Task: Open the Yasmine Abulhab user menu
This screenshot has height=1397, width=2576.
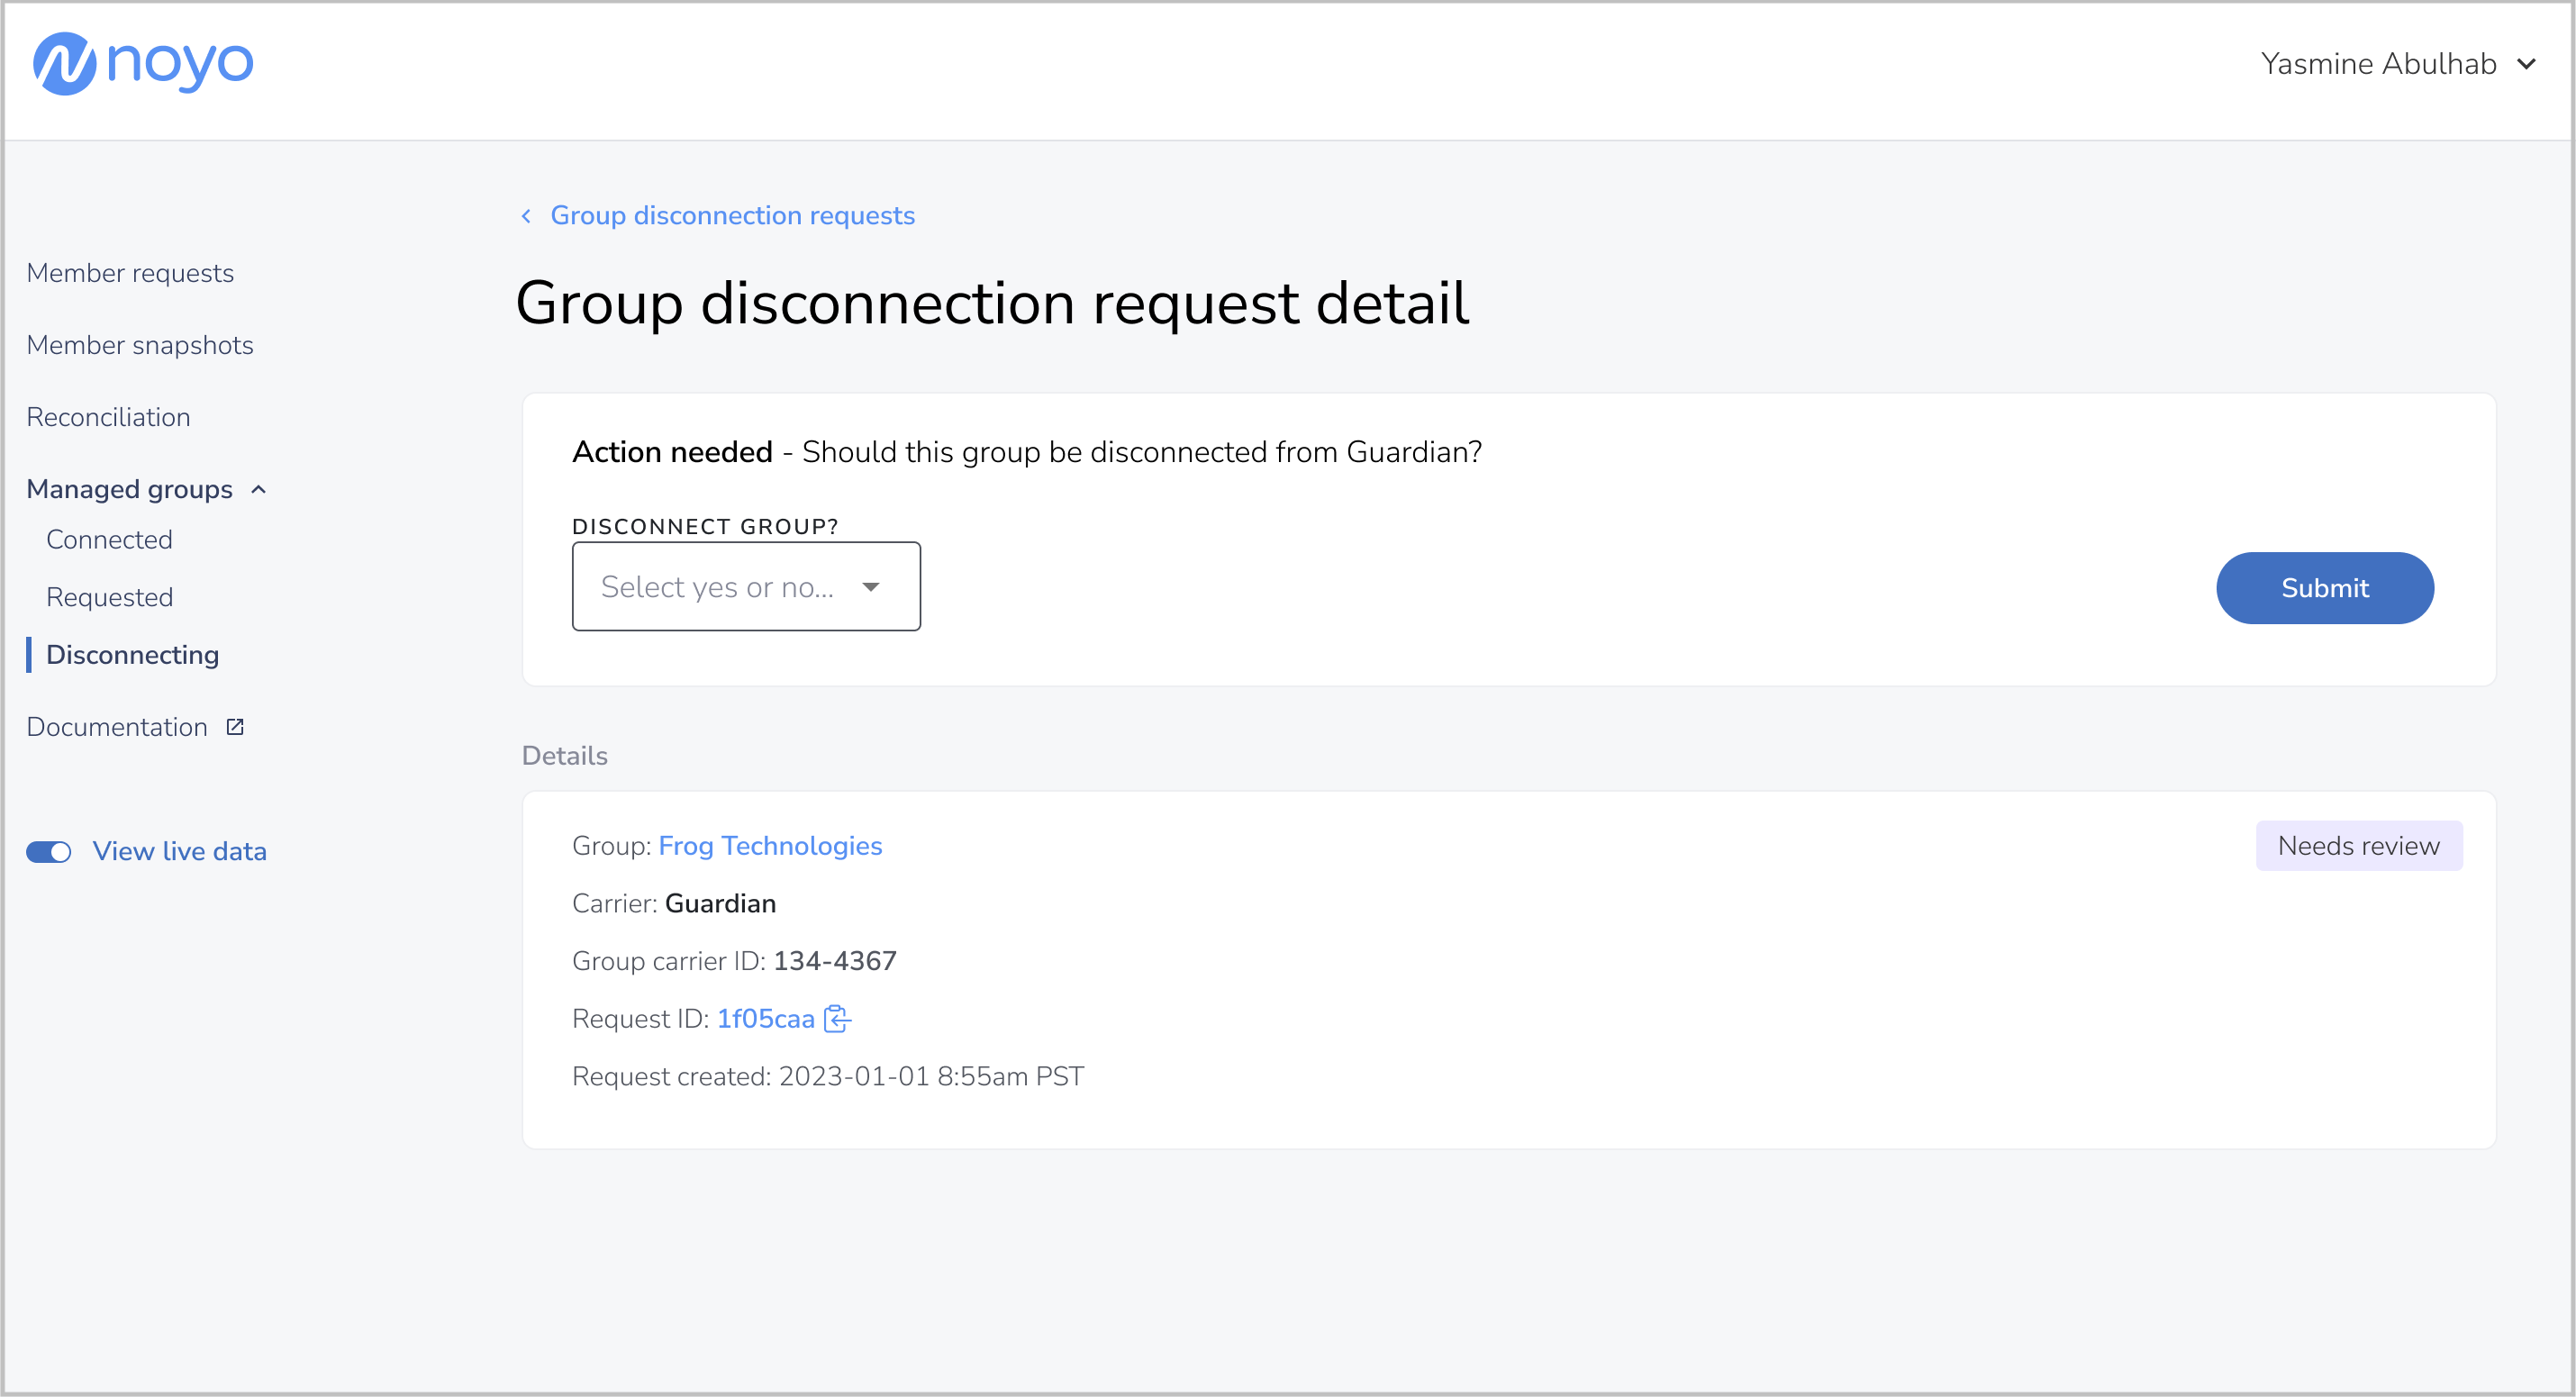Action: point(2399,64)
